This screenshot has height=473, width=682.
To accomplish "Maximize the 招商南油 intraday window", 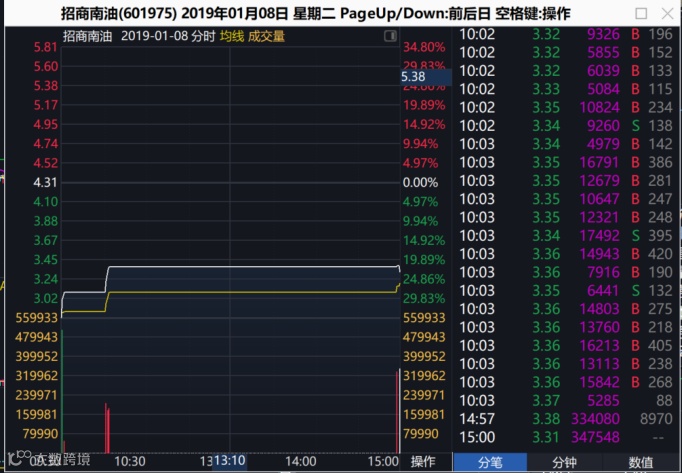I will (641, 13).
